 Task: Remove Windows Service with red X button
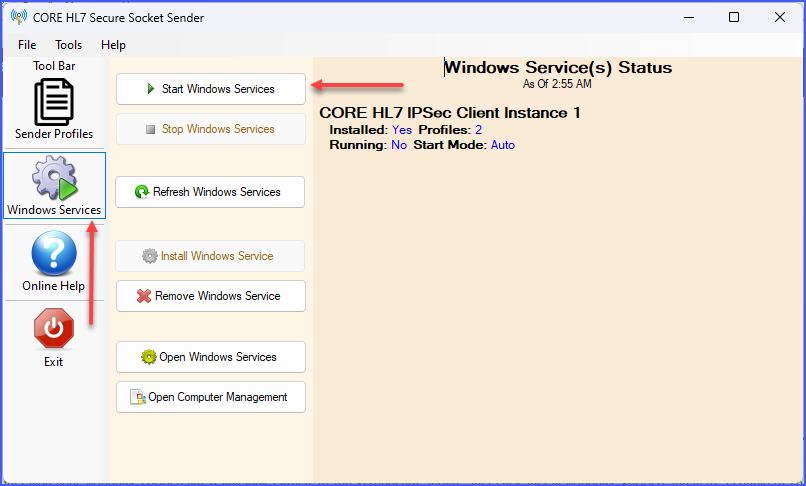(x=211, y=296)
